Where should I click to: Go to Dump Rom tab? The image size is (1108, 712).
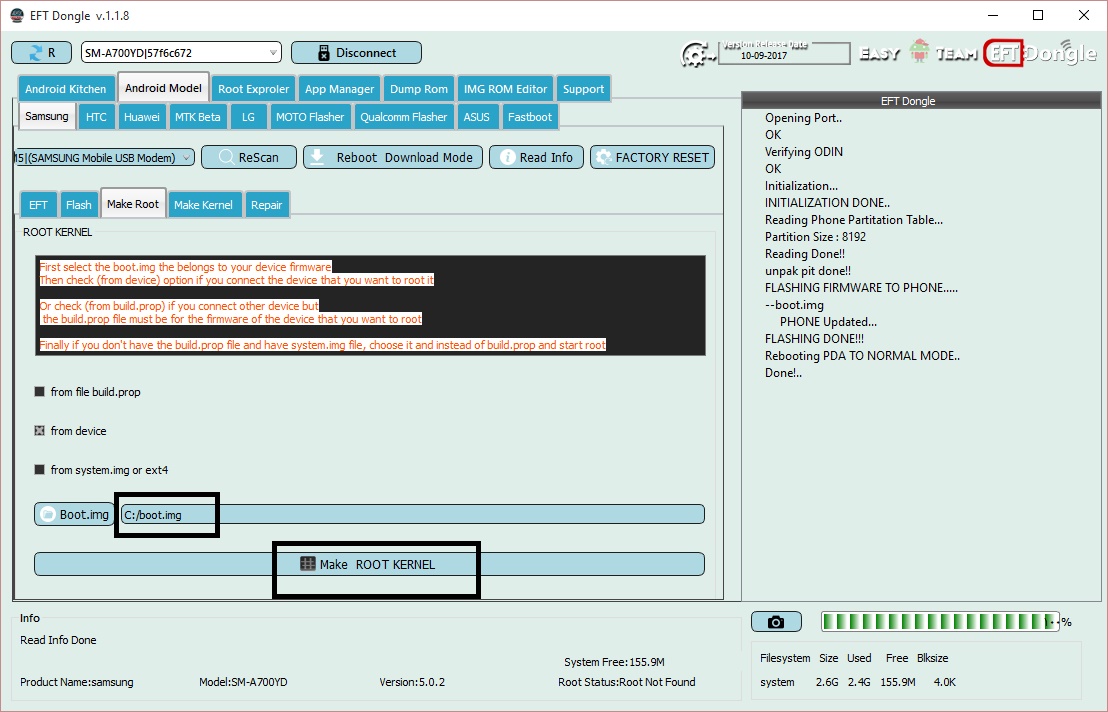pos(419,89)
